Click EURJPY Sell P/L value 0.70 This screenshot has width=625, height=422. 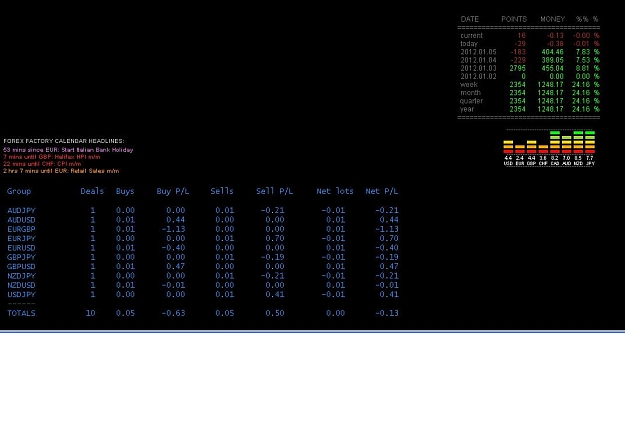pos(275,238)
